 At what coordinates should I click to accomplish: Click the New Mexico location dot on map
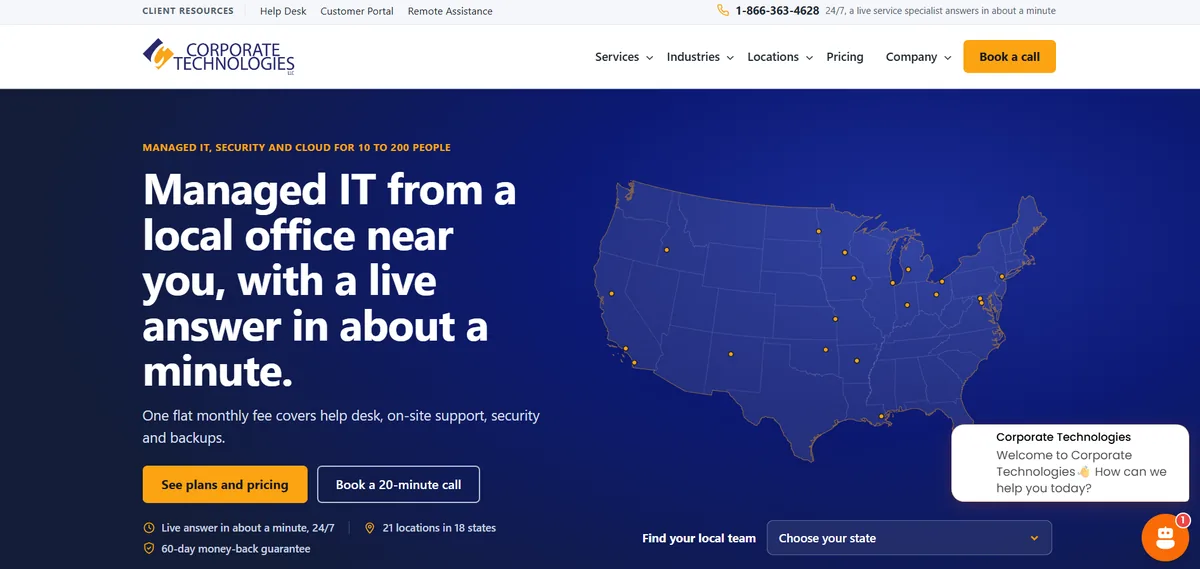(731, 353)
